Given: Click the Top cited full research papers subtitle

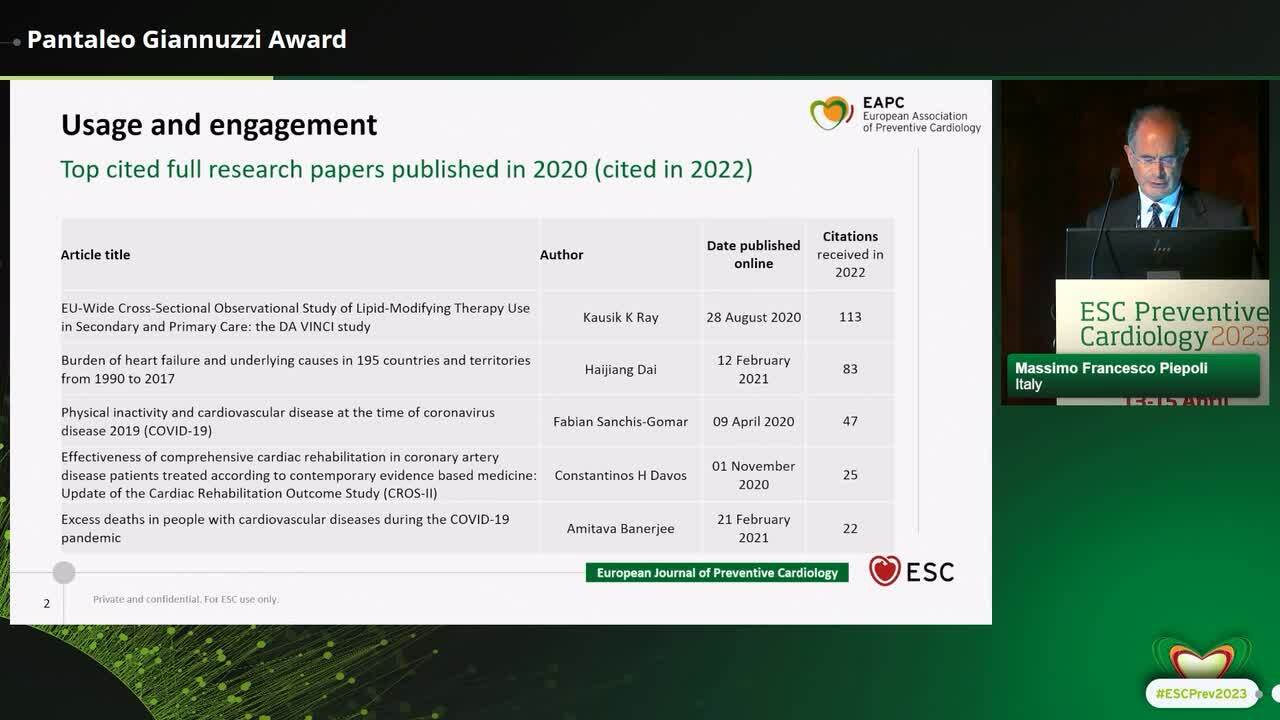Looking at the screenshot, I should (404, 169).
